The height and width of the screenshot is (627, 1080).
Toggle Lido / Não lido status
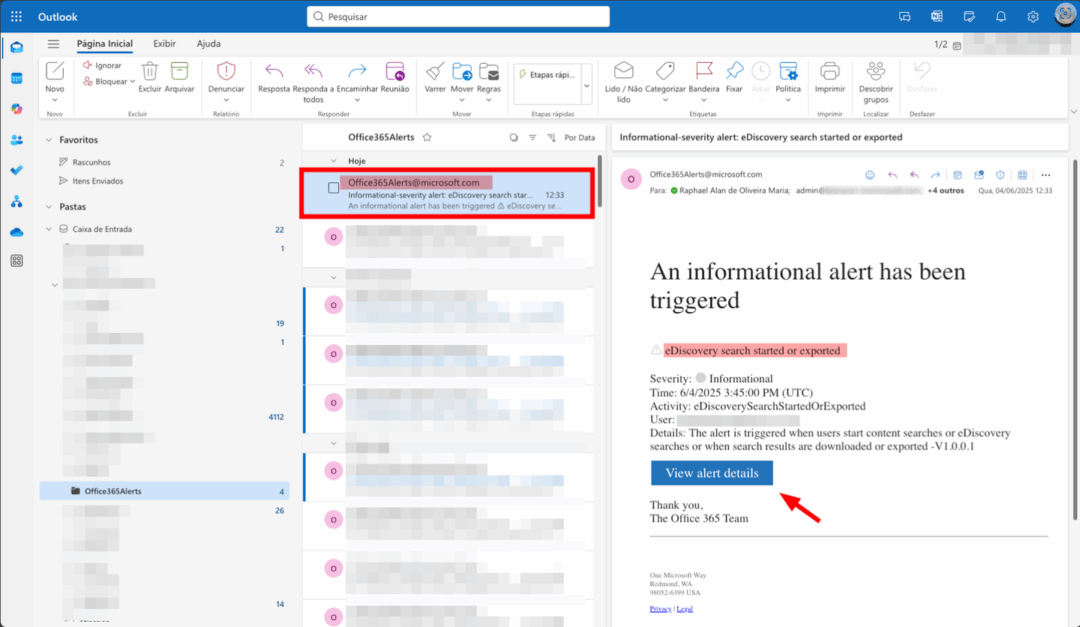pyautogui.click(x=623, y=82)
